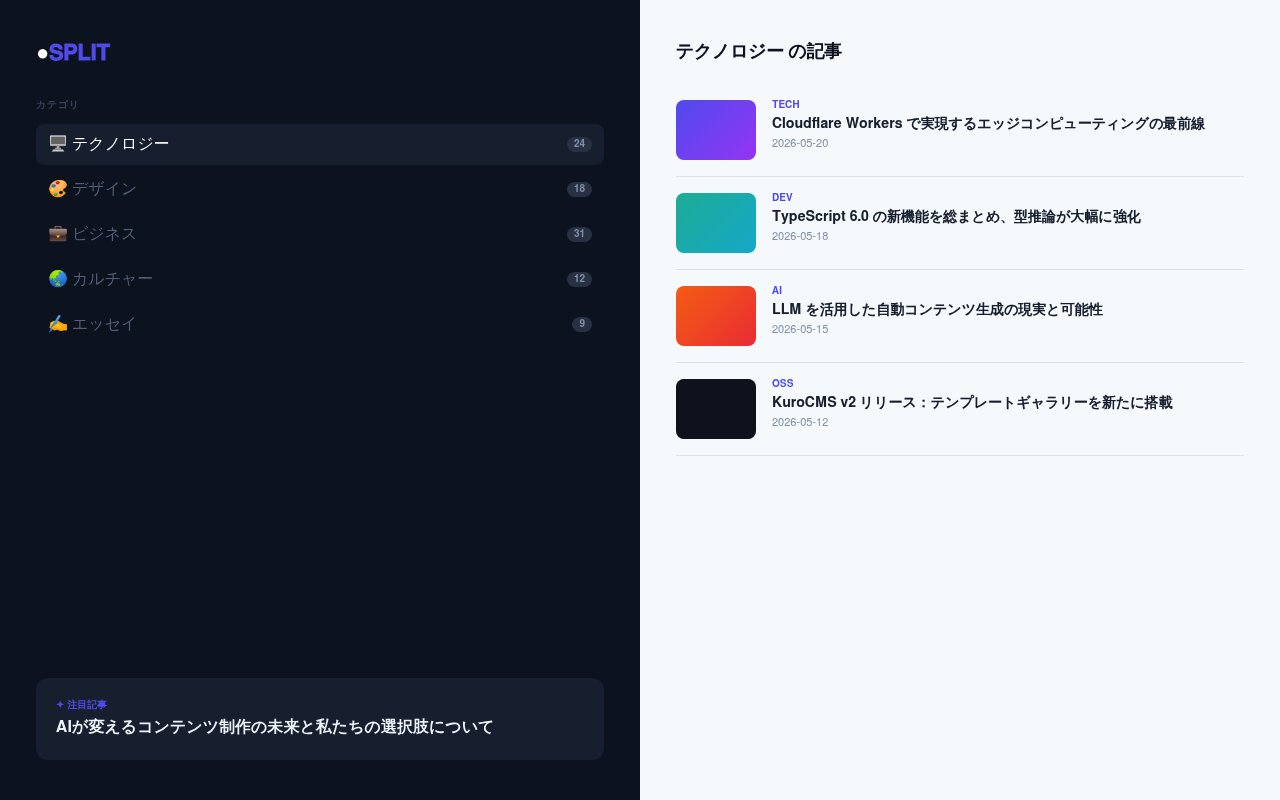The image size is (1280, 800).
Task: Click the TECH tag label
Action: click(x=786, y=104)
